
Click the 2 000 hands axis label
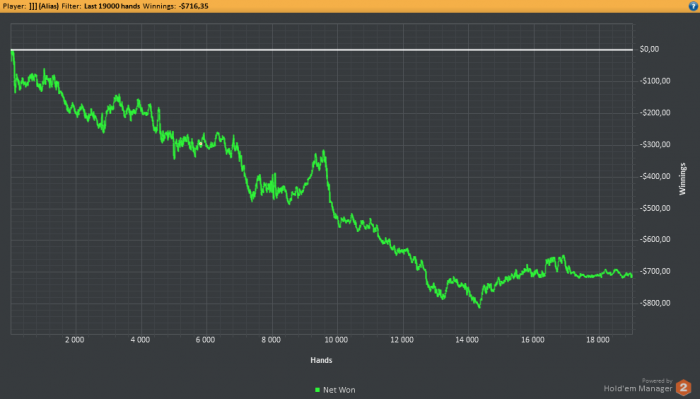tap(75, 340)
